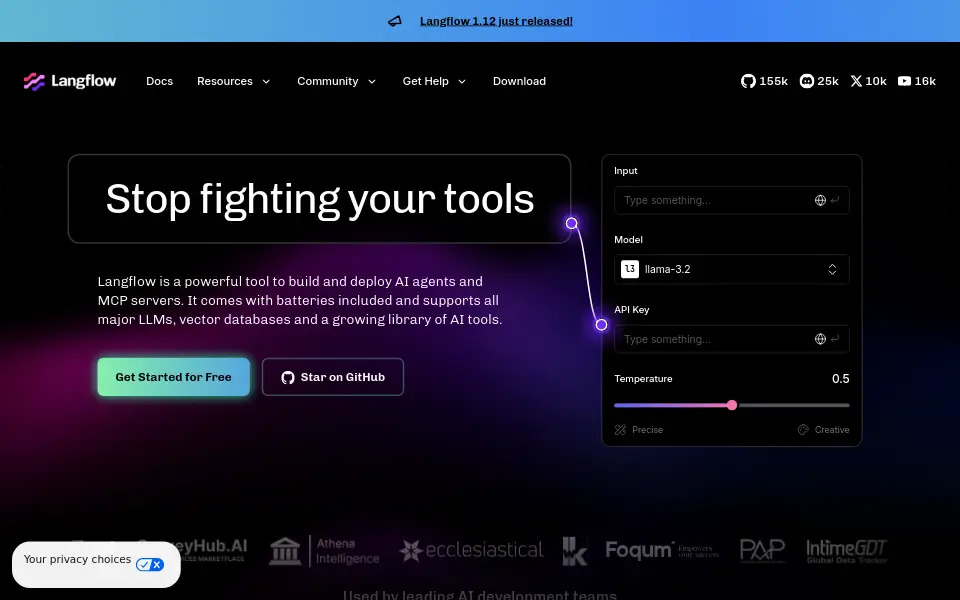This screenshot has height=600, width=960.
Task: Open the Langflow 1.12 release announcement
Action: (497, 21)
